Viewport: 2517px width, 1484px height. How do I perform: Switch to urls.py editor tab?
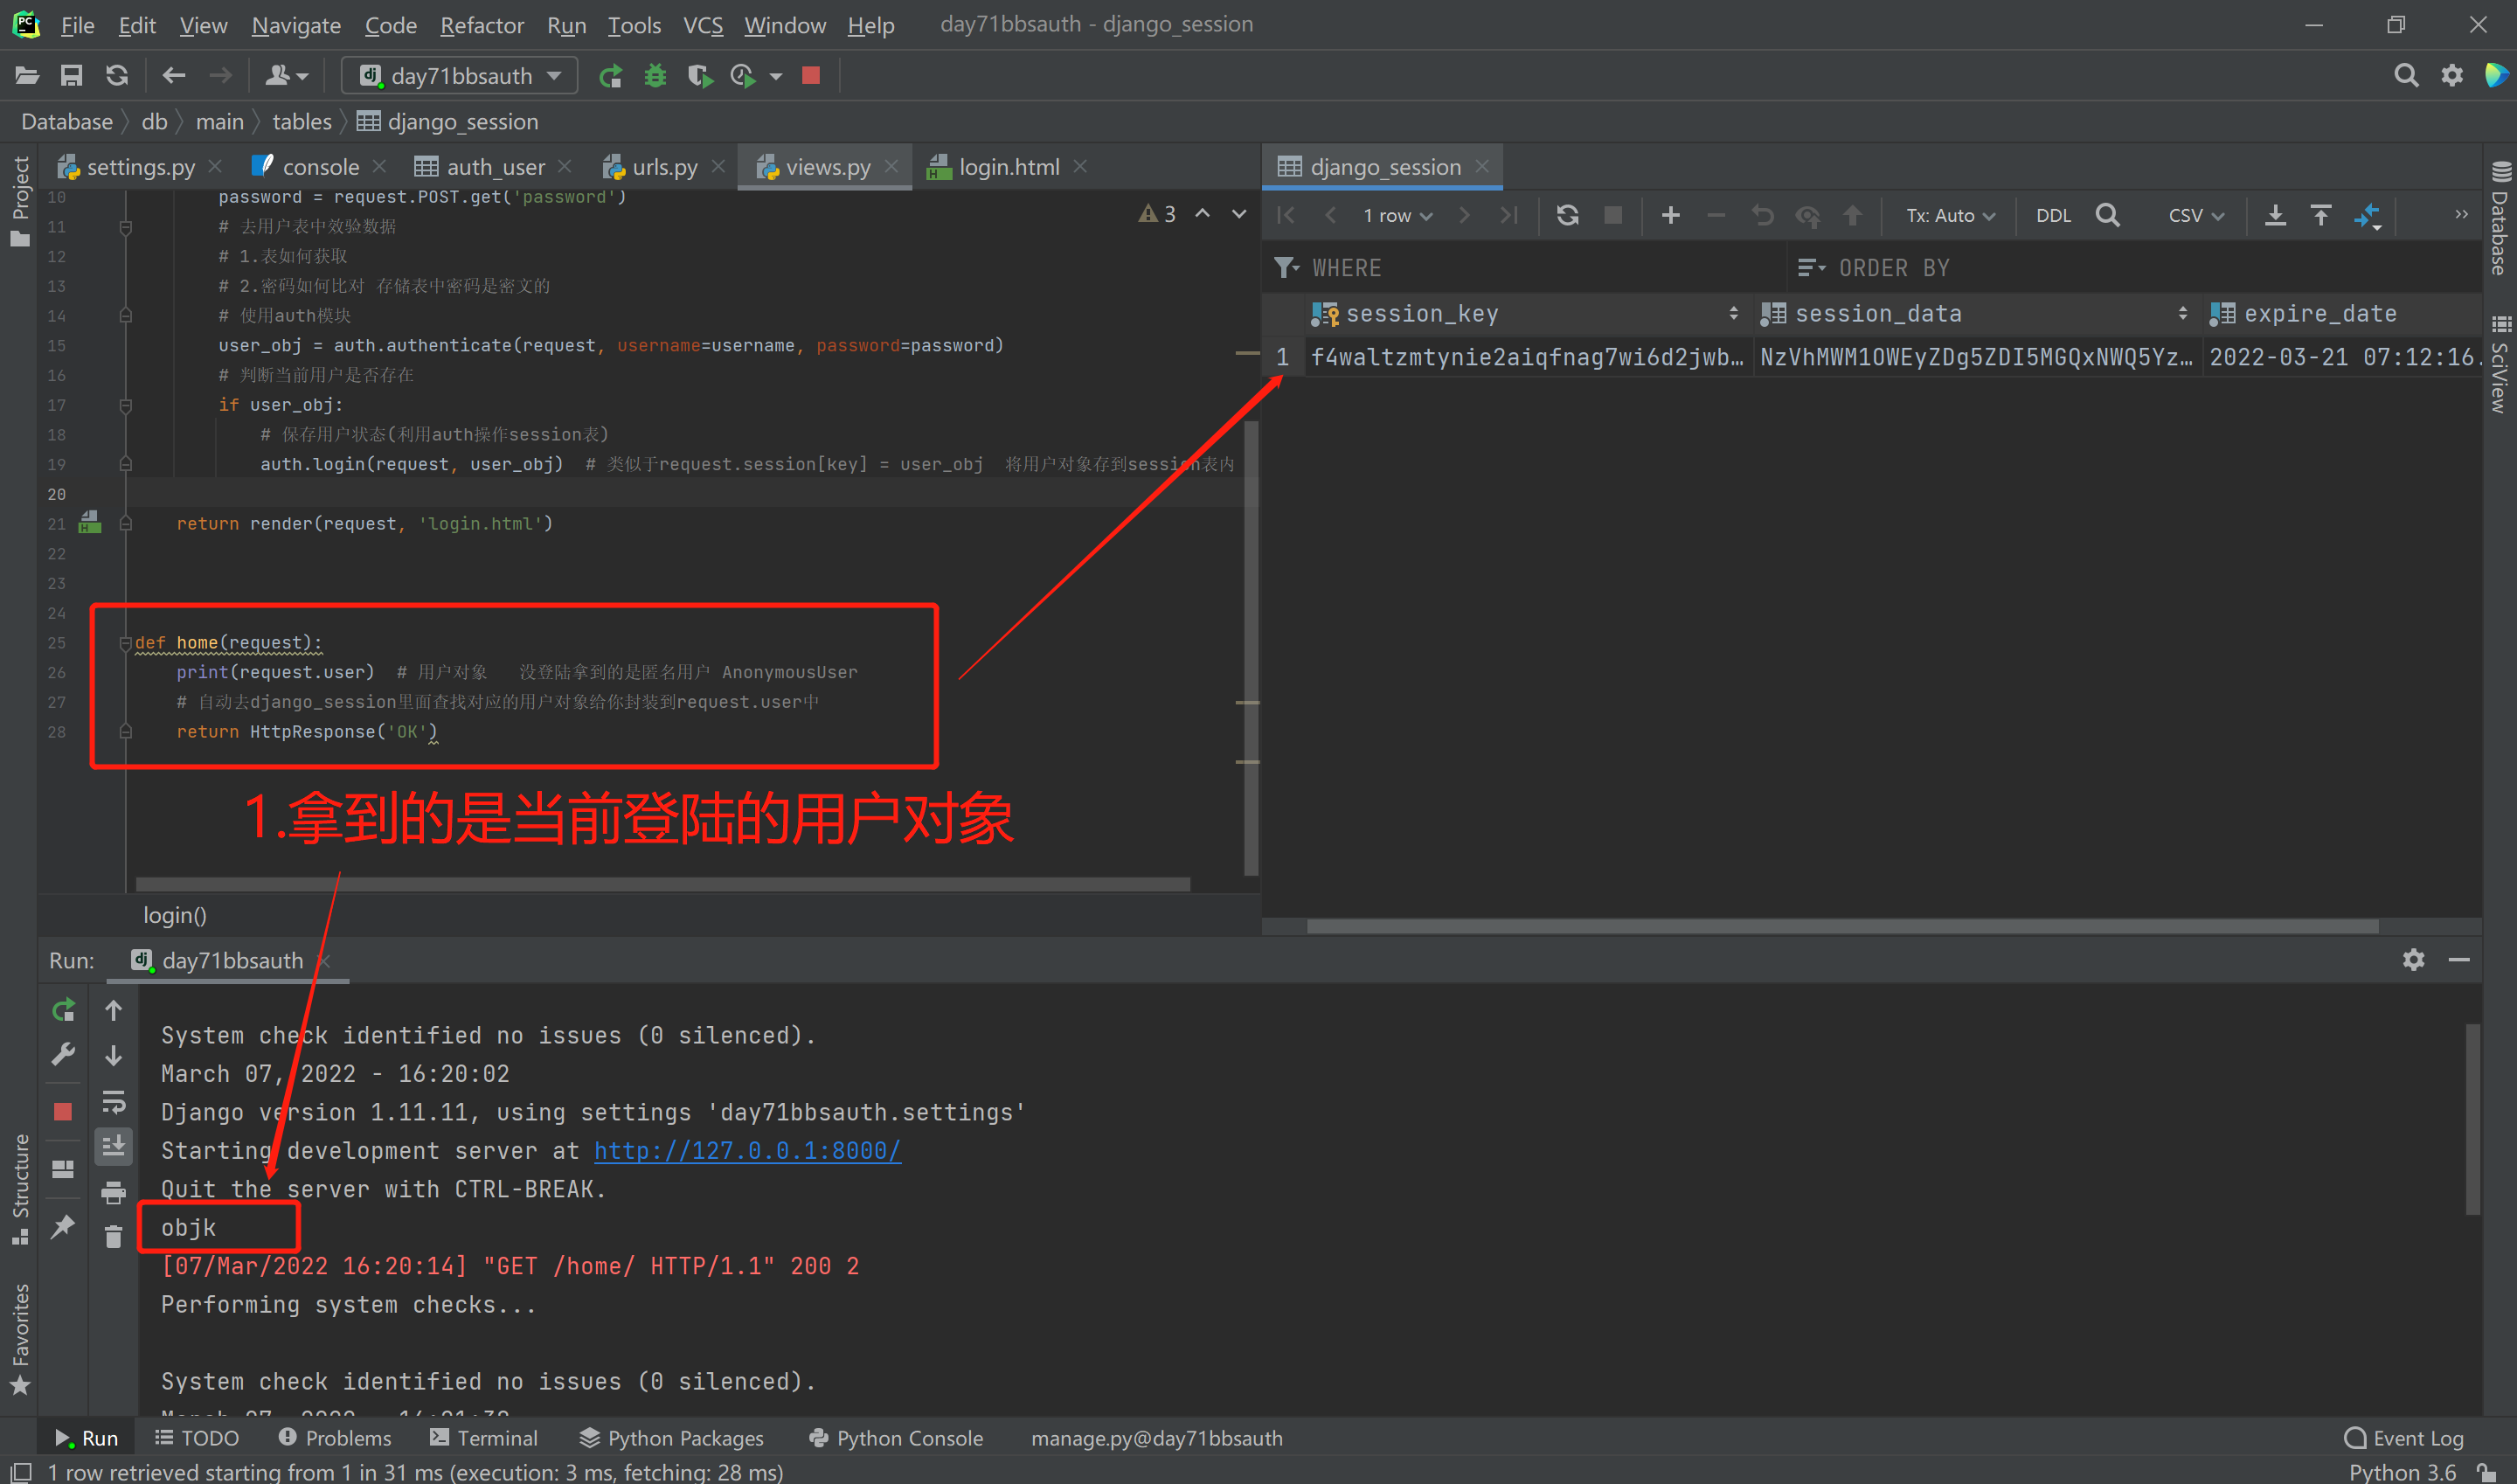pos(665,167)
